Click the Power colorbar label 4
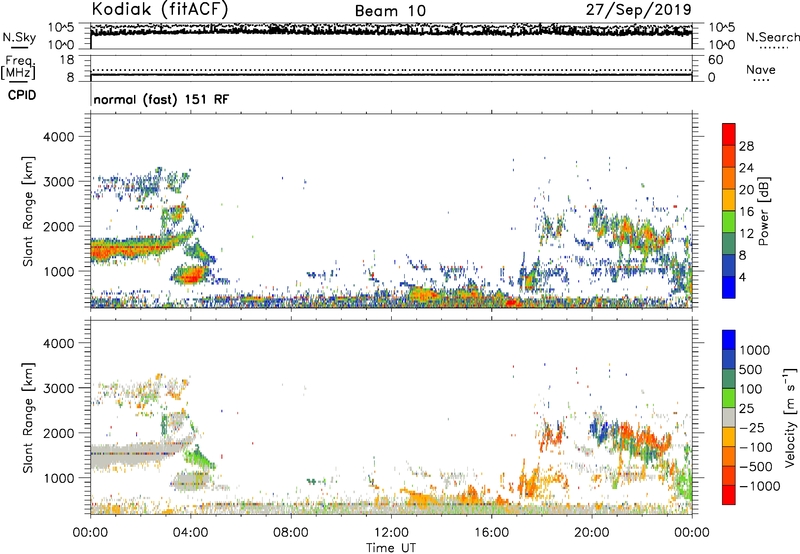The image size is (800, 554). pos(743,277)
